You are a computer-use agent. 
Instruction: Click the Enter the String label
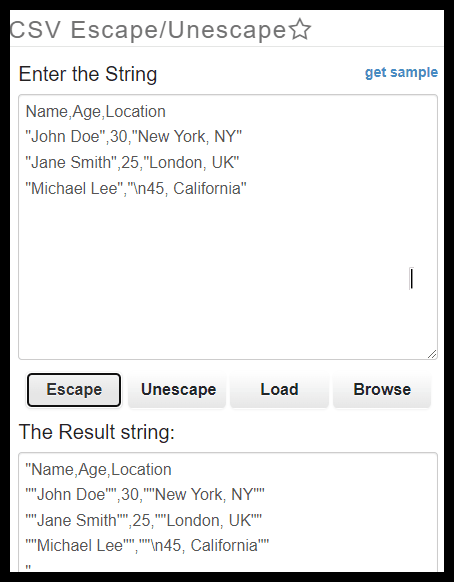(88, 74)
